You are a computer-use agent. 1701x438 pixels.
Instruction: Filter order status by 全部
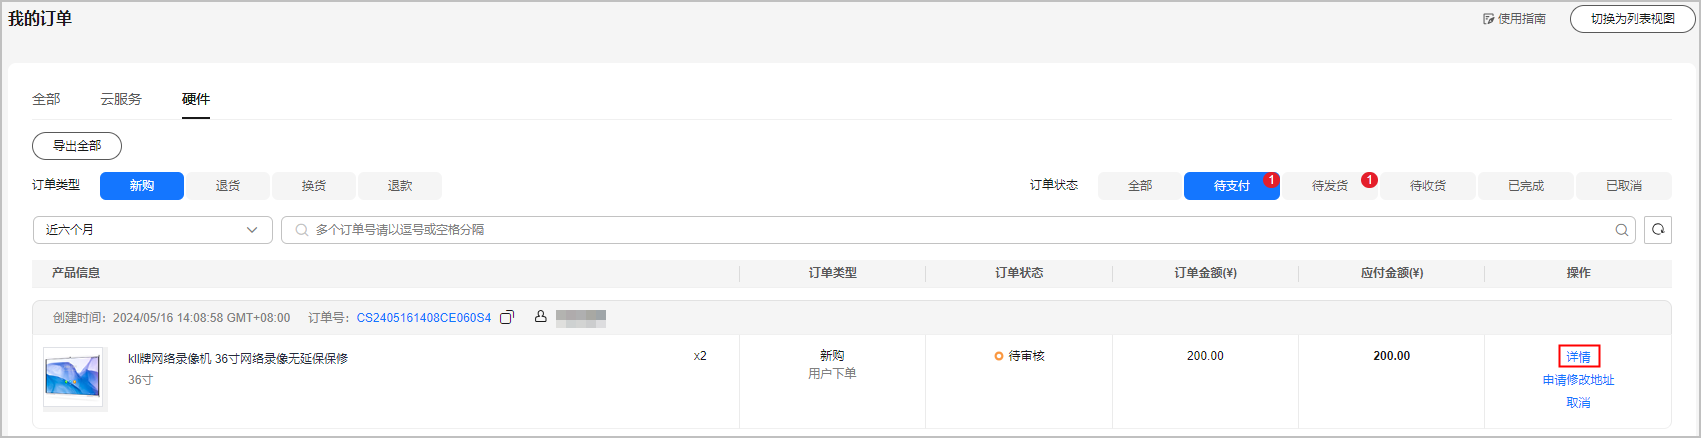pos(1140,186)
